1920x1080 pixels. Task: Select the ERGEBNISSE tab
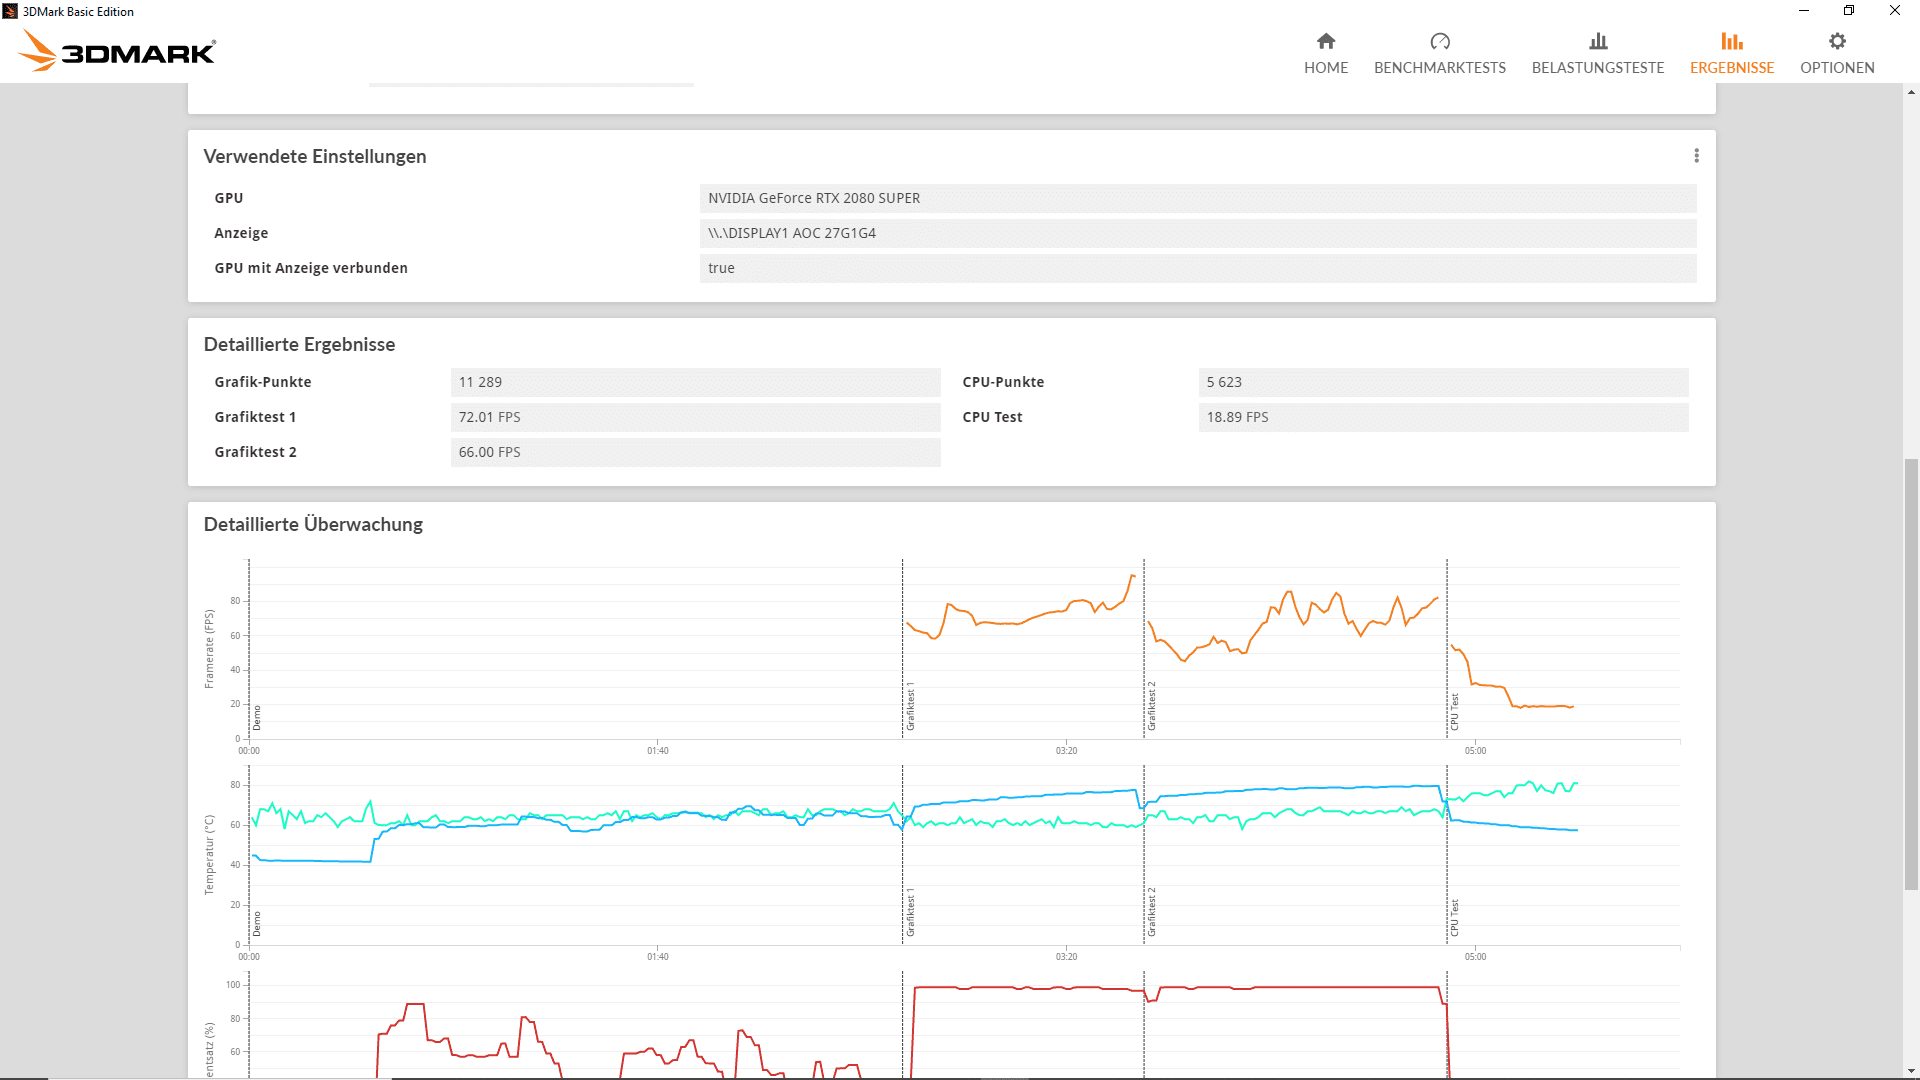[1732, 54]
